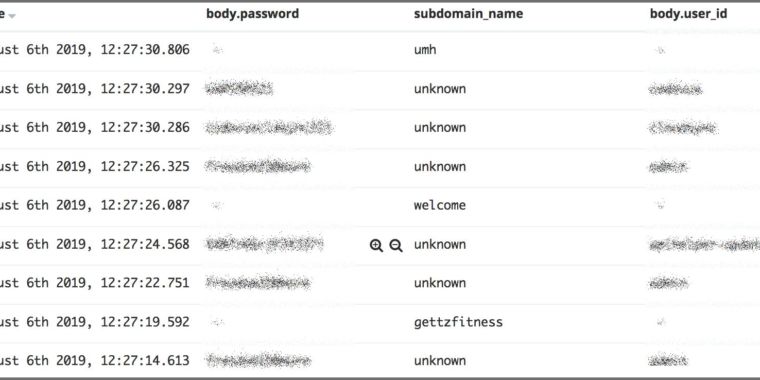Screen dimensions: 760x380
Task: Select the subdomain_name column header
Action: 468,14
